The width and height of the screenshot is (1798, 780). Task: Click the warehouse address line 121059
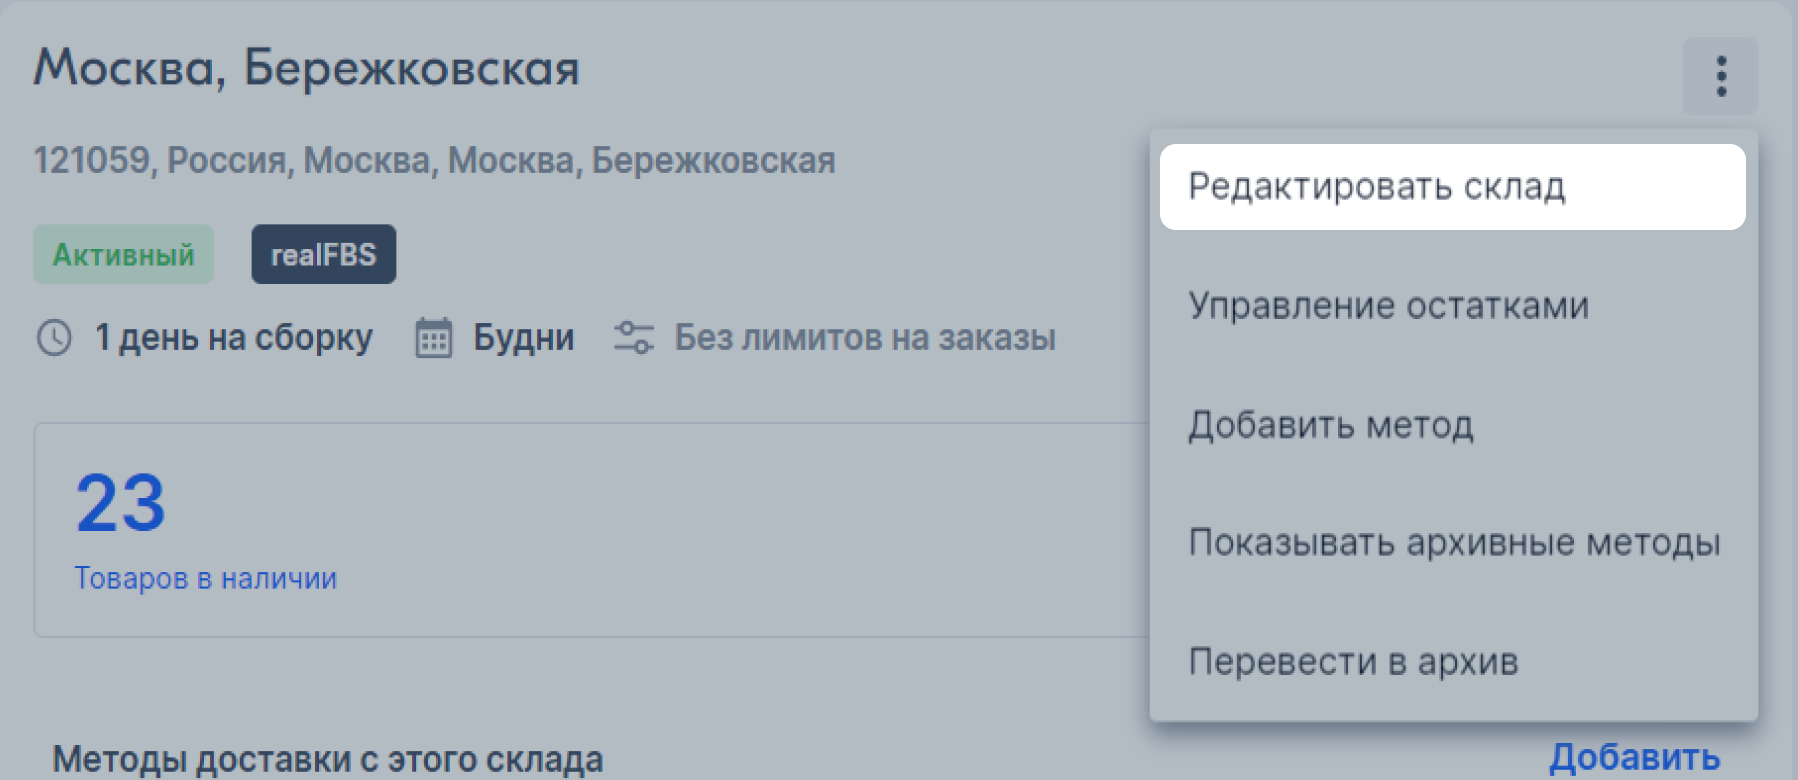(x=435, y=160)
